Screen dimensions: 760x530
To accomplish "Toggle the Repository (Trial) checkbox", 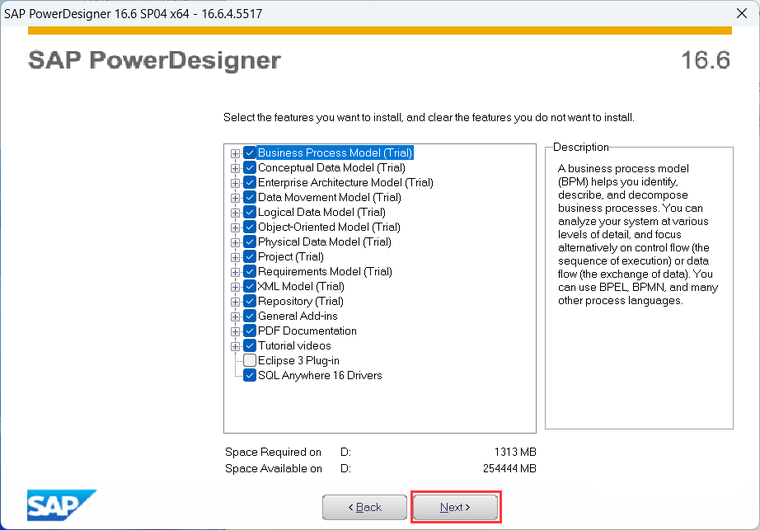I will (x=250, y=301).
